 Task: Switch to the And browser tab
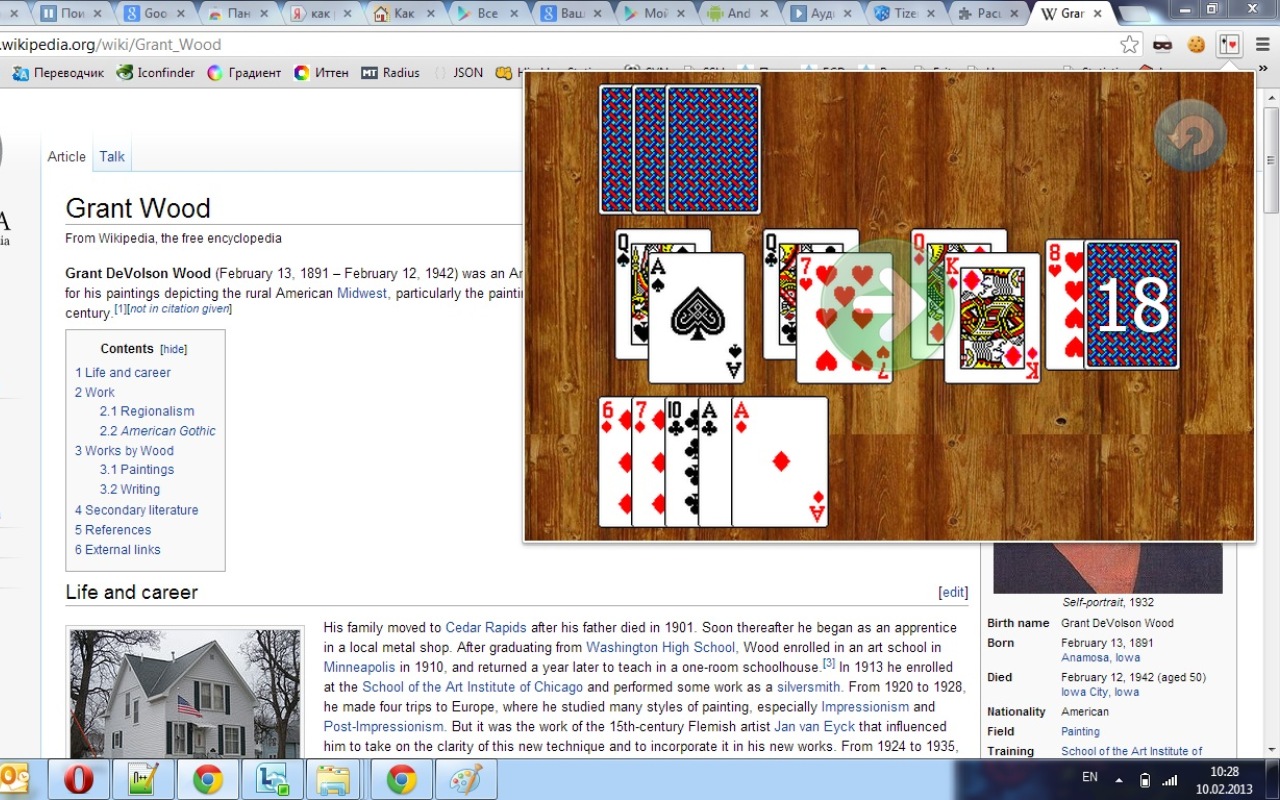(x=737, y=13)
